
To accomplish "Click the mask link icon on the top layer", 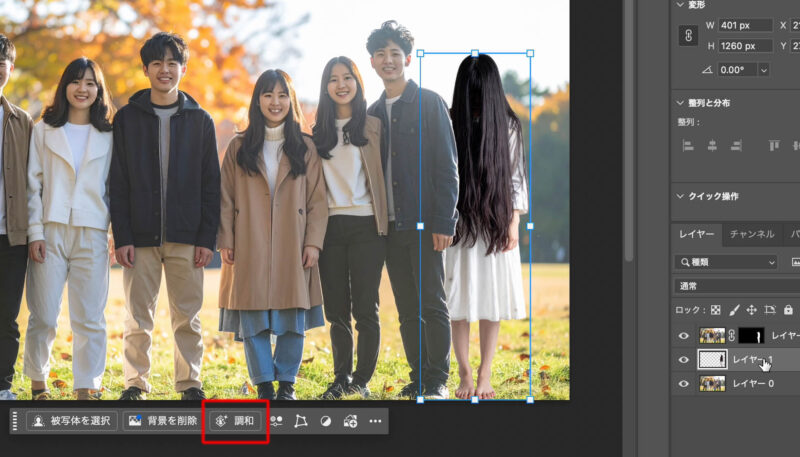I will 732,335.
